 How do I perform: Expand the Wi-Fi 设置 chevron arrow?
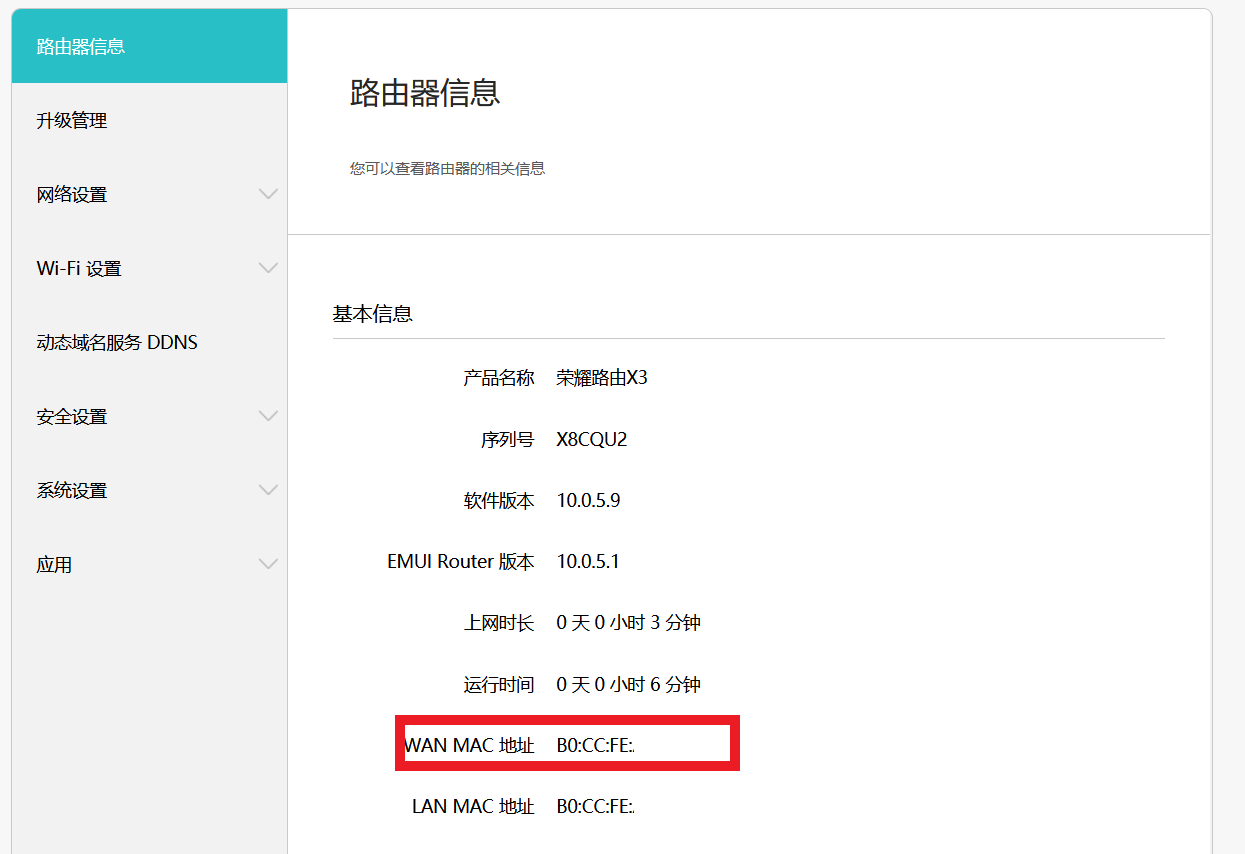pyautogui.click(x=268, y=268)
